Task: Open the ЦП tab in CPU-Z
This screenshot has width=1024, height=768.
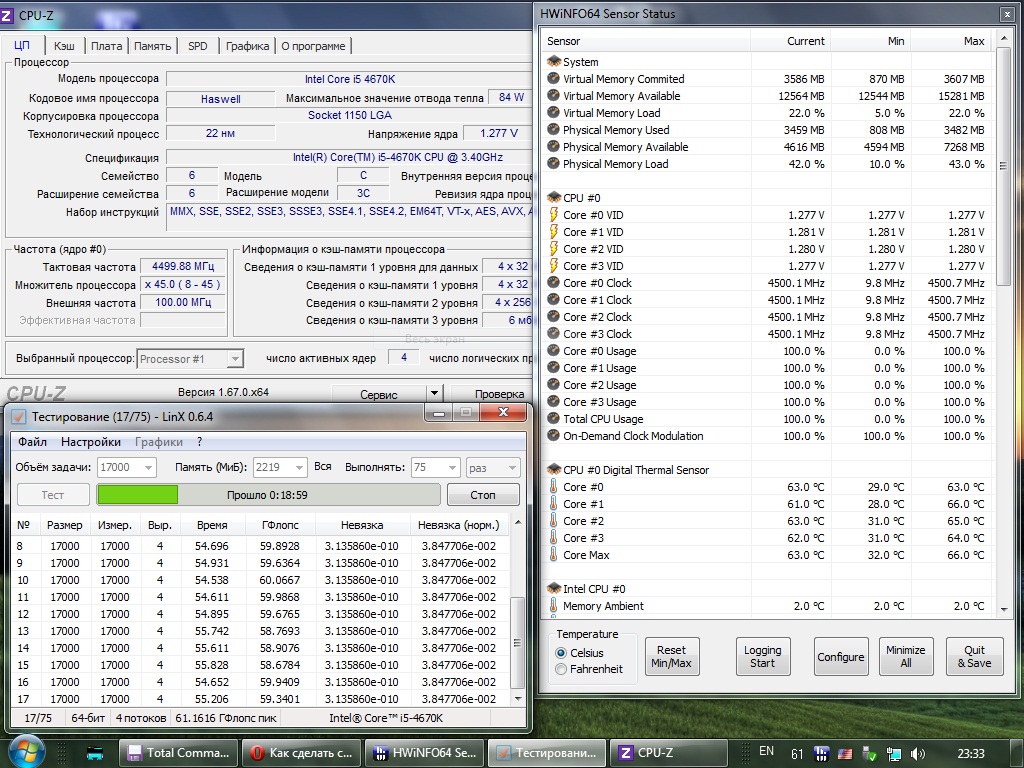Action: (22, 46)
